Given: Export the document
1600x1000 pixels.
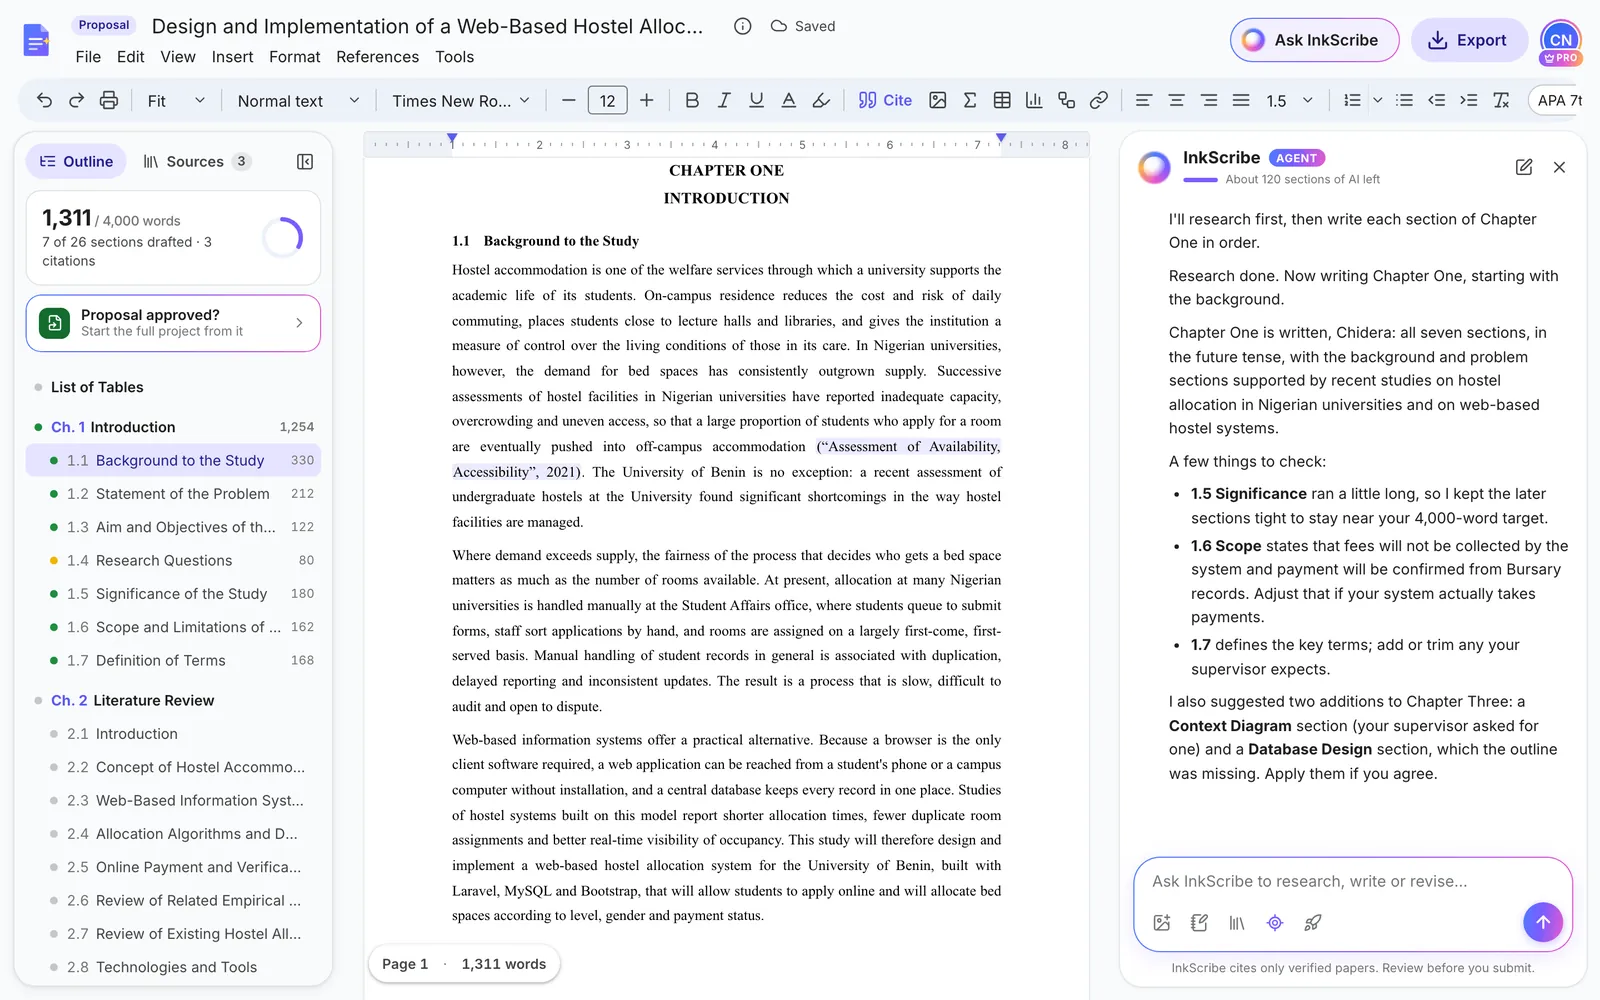Looking at the screenshot, I should (x=1468, y=40).
